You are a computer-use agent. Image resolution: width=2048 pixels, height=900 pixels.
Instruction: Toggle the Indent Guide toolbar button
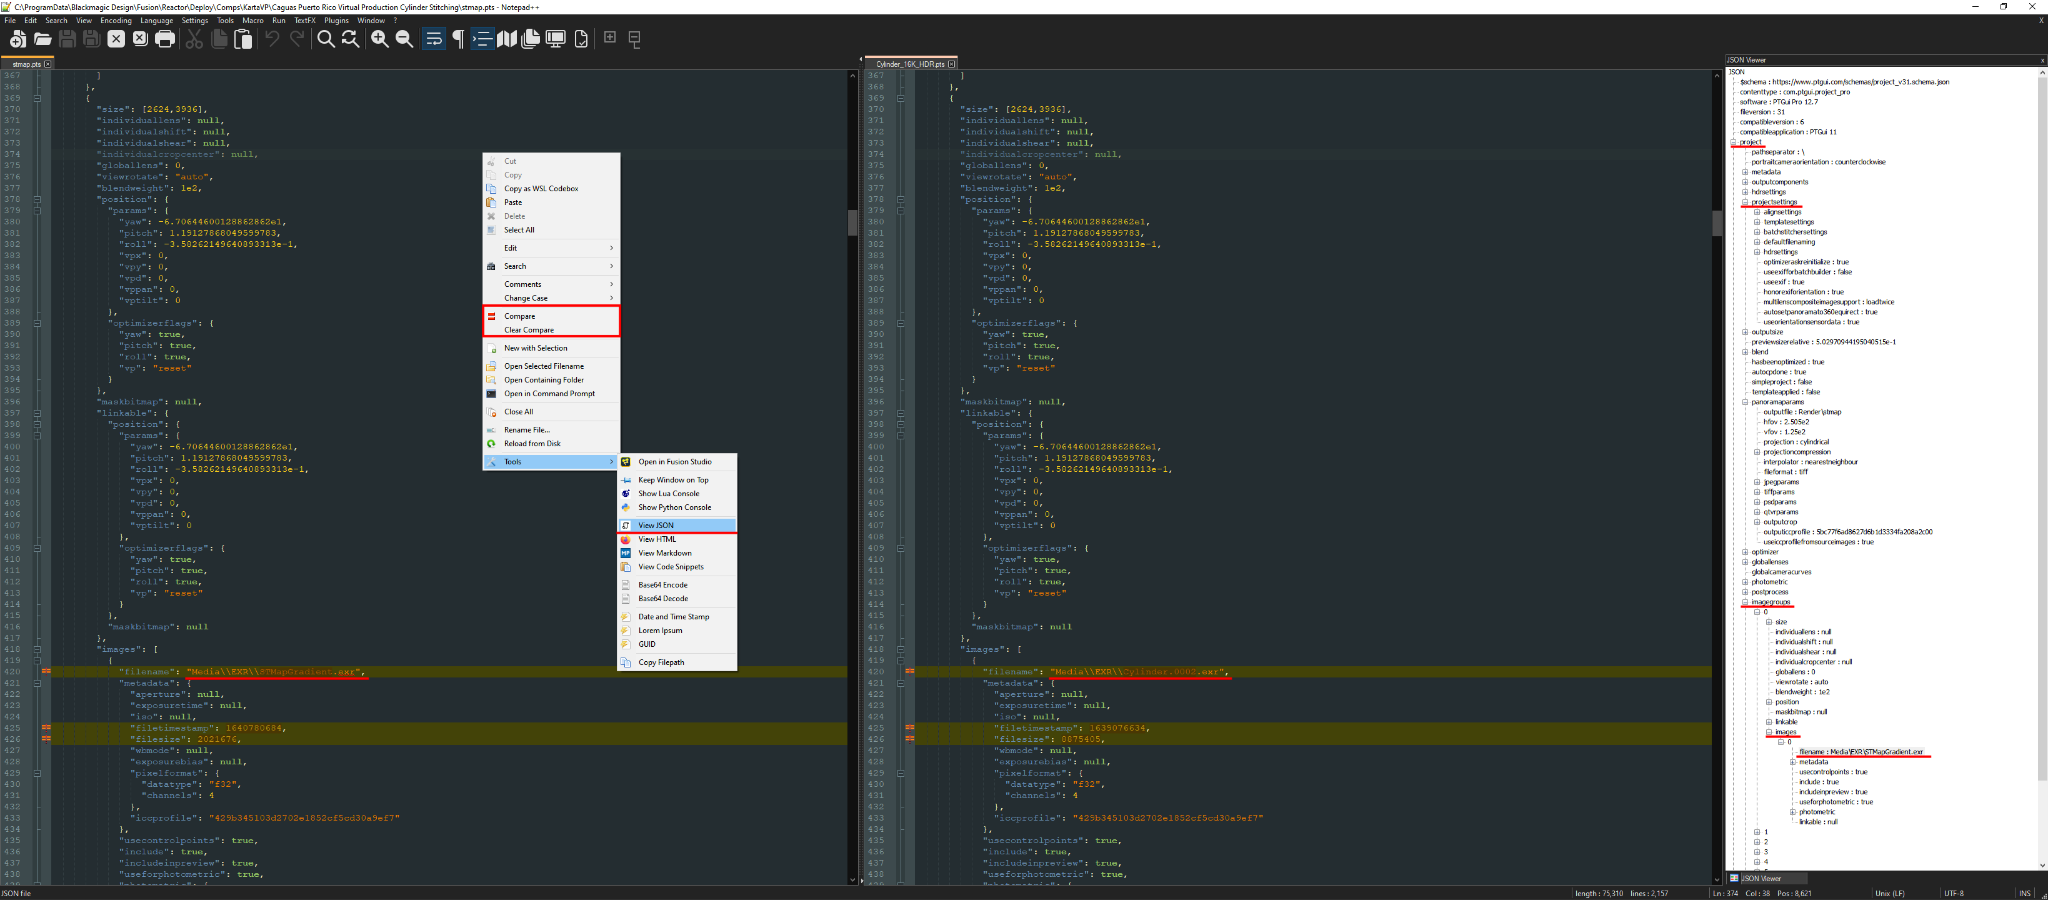click(x=482, y=39)
